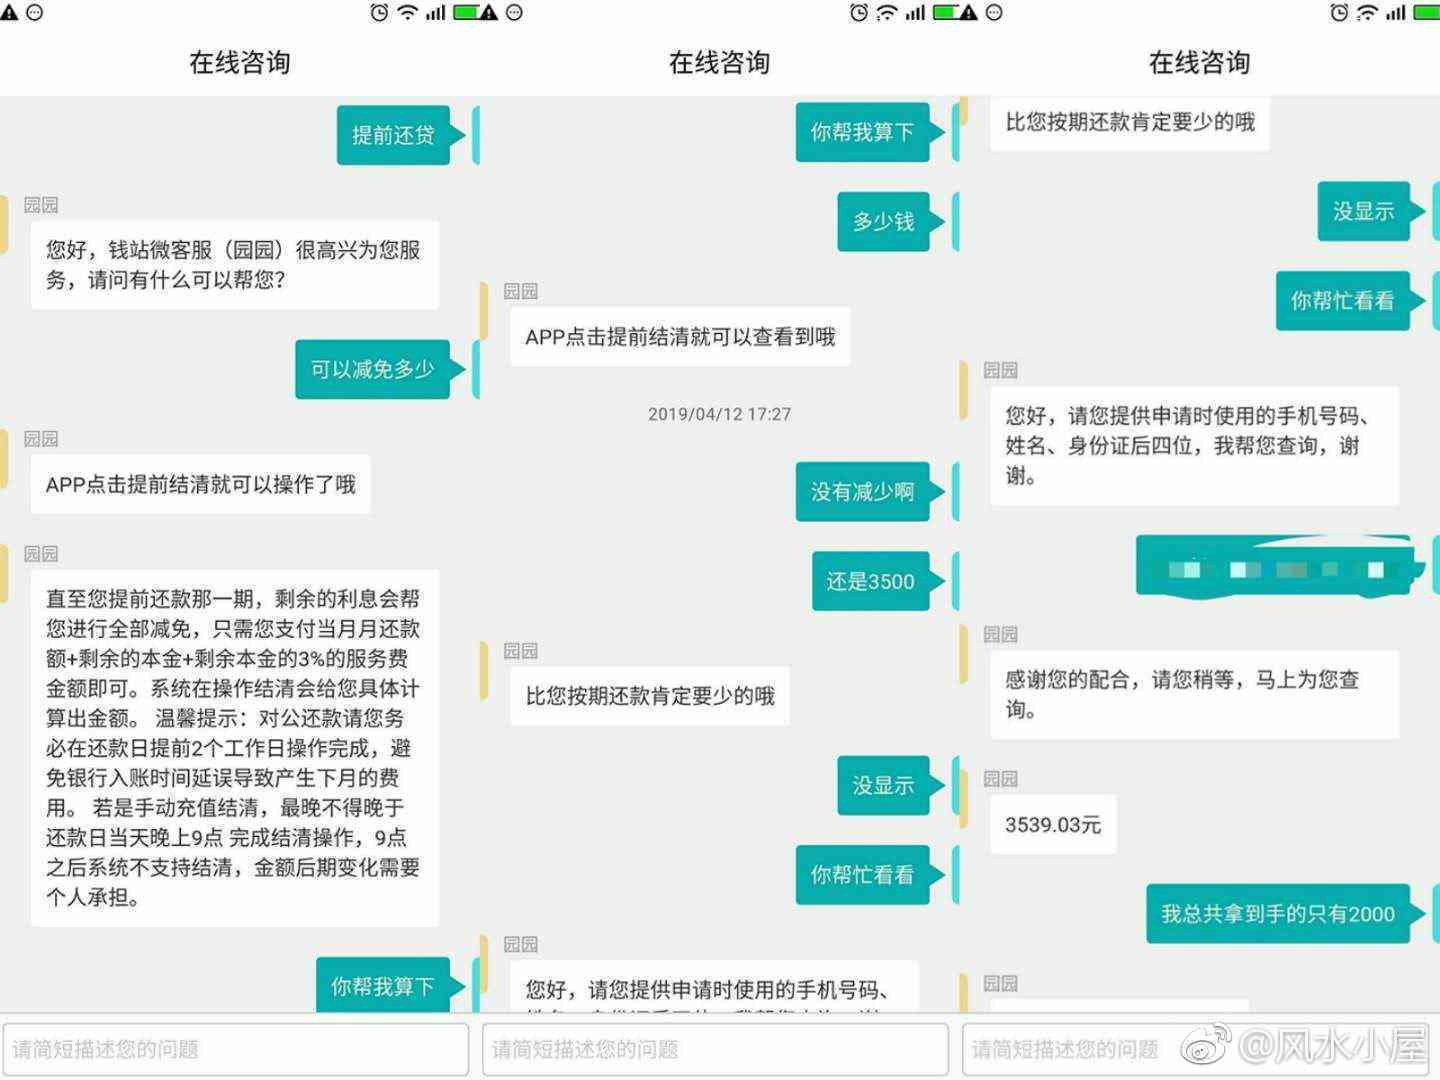Tap the blurred personal-info message bubble

(1274, 568)
